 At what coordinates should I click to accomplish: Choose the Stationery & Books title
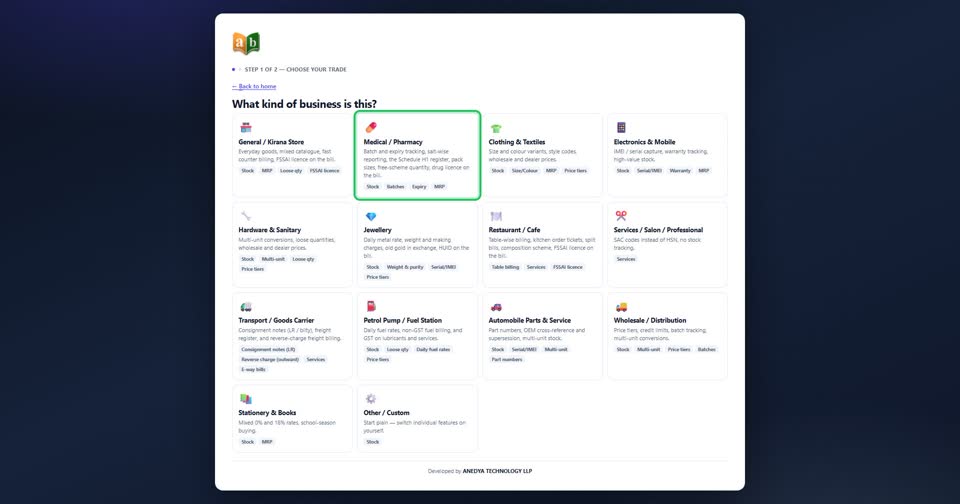(267, 413)
